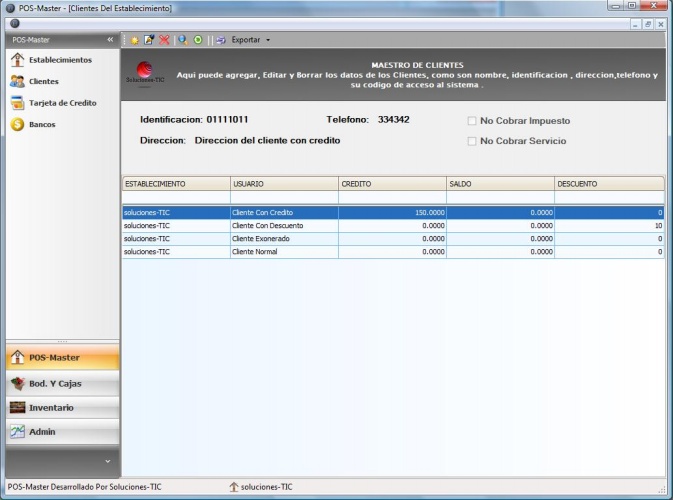The image size is (673, 500).
Task: Sort by the SALDO column header
Action: 500,184
